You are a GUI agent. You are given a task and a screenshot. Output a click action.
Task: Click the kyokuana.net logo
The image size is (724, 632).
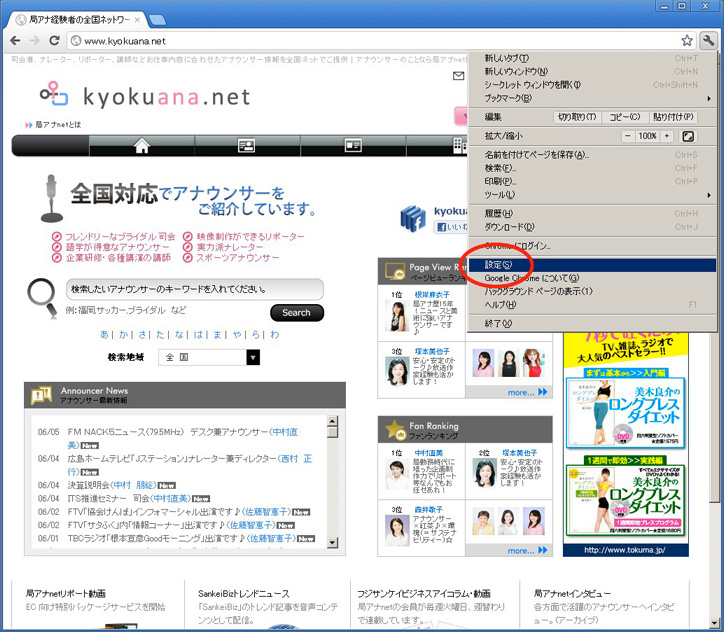coord(145,96)
